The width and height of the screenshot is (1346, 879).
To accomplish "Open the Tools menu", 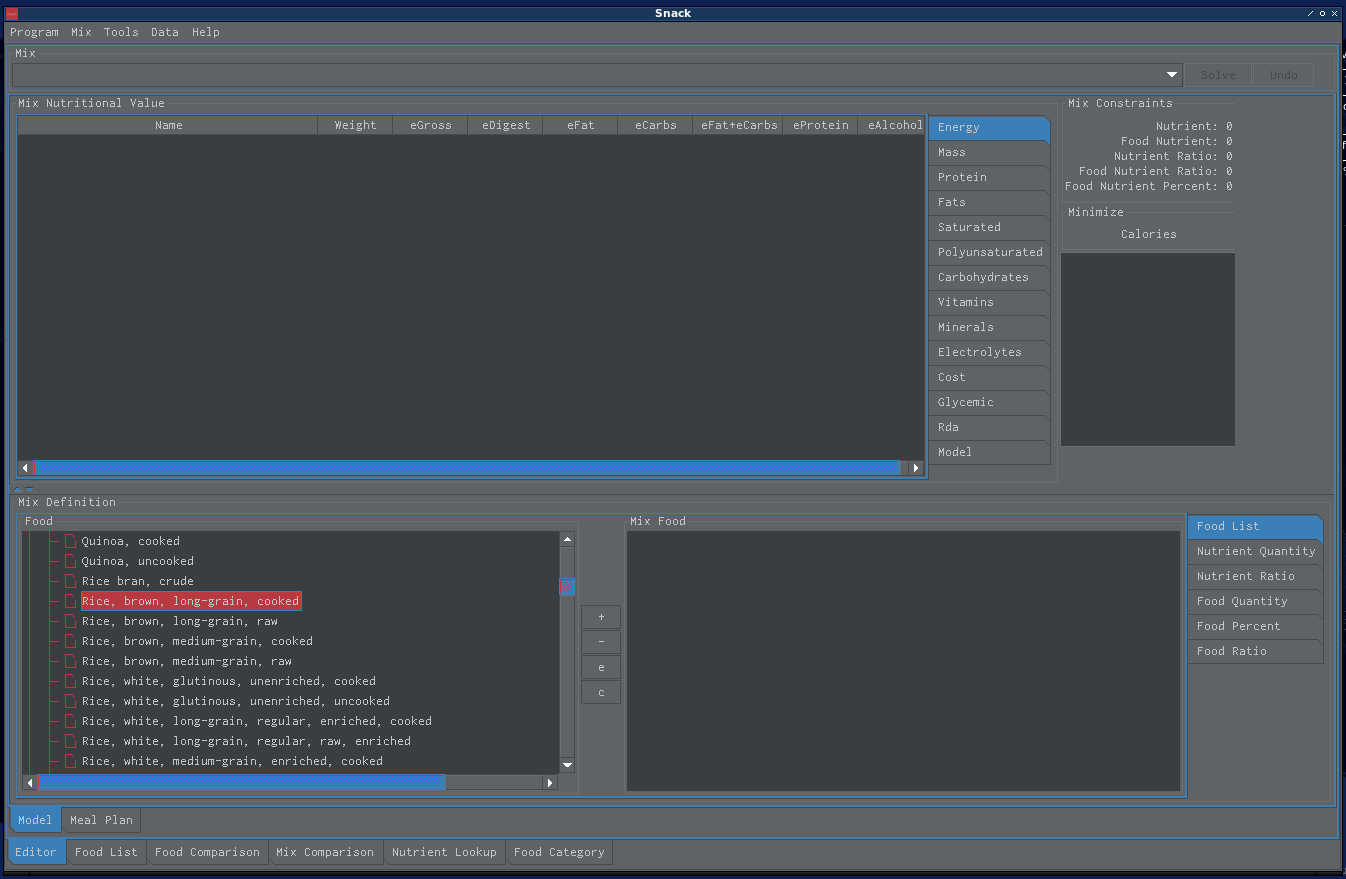I will tap(121, 32).
